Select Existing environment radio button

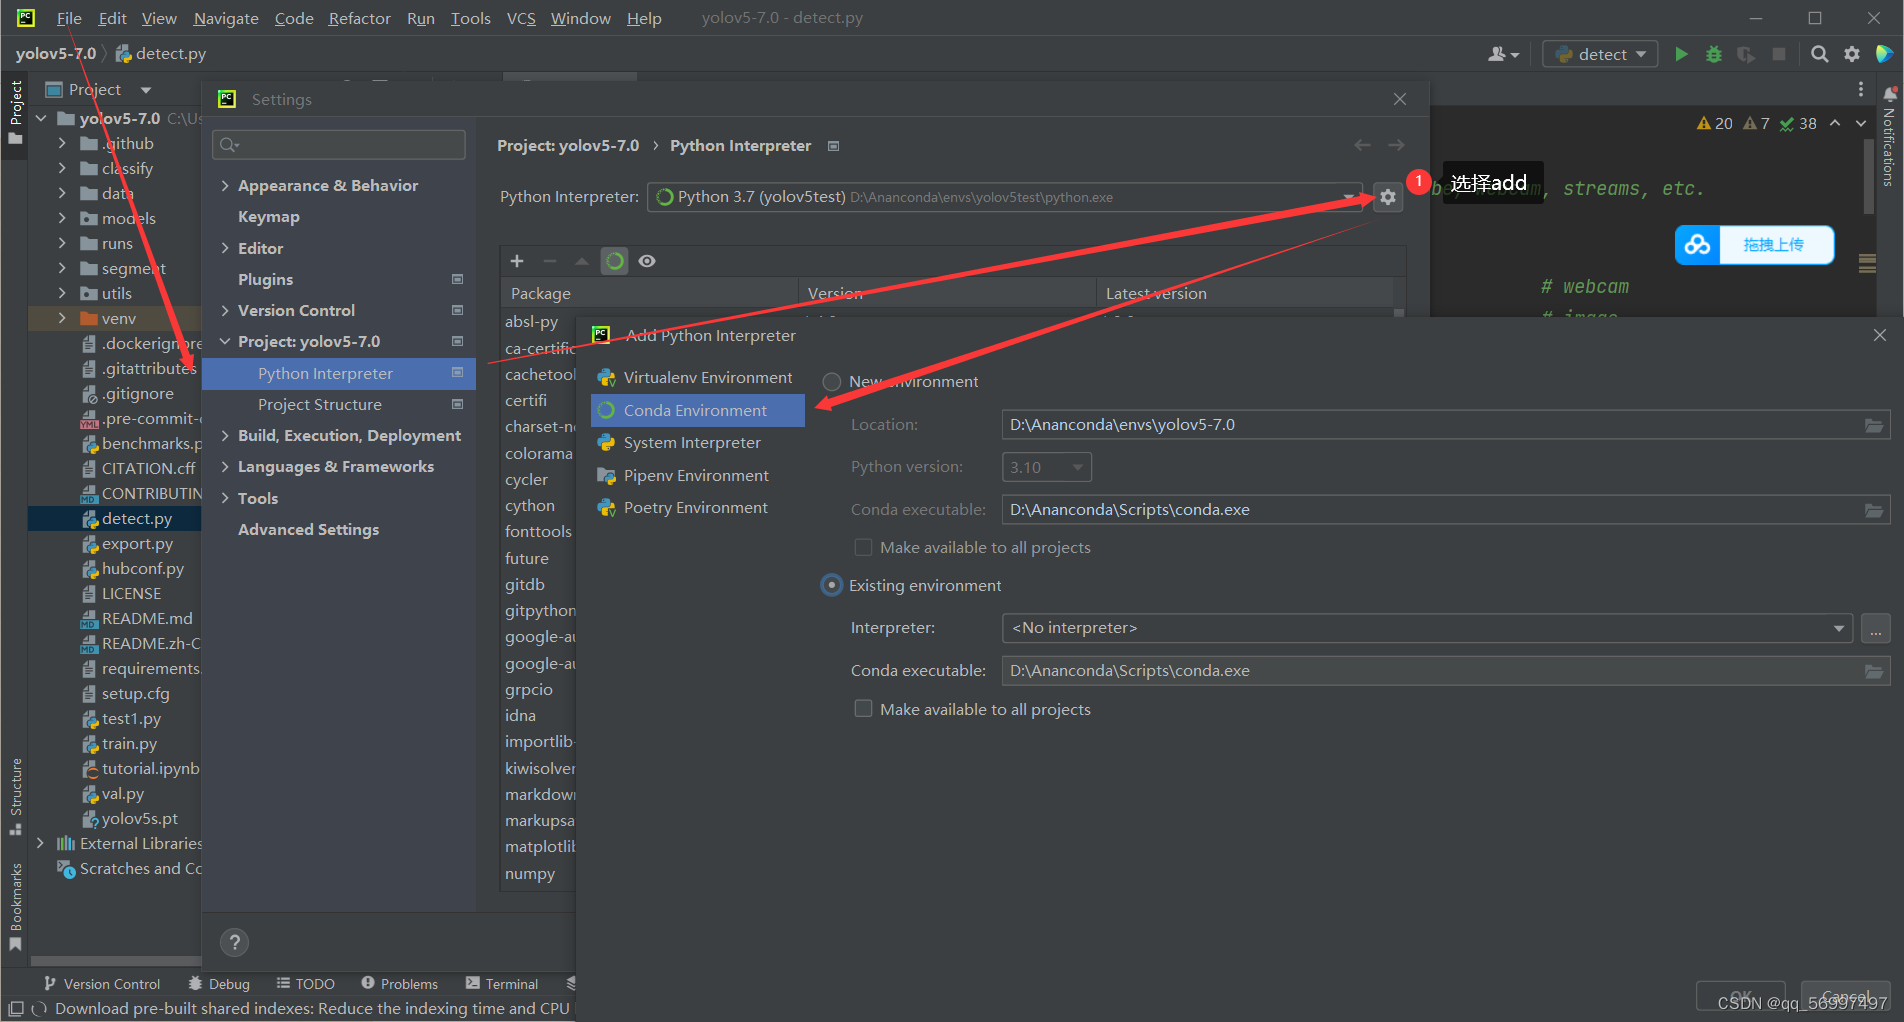coord(831,586)
